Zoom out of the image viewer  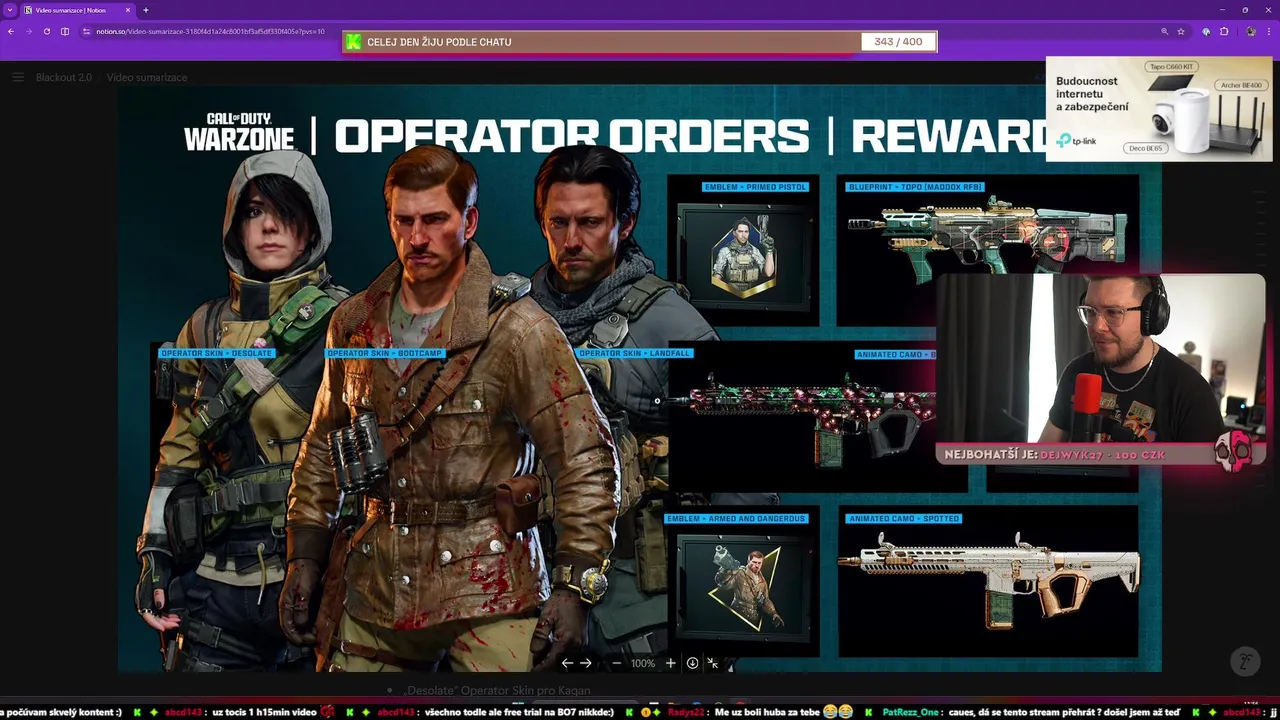tap(616, 663)
